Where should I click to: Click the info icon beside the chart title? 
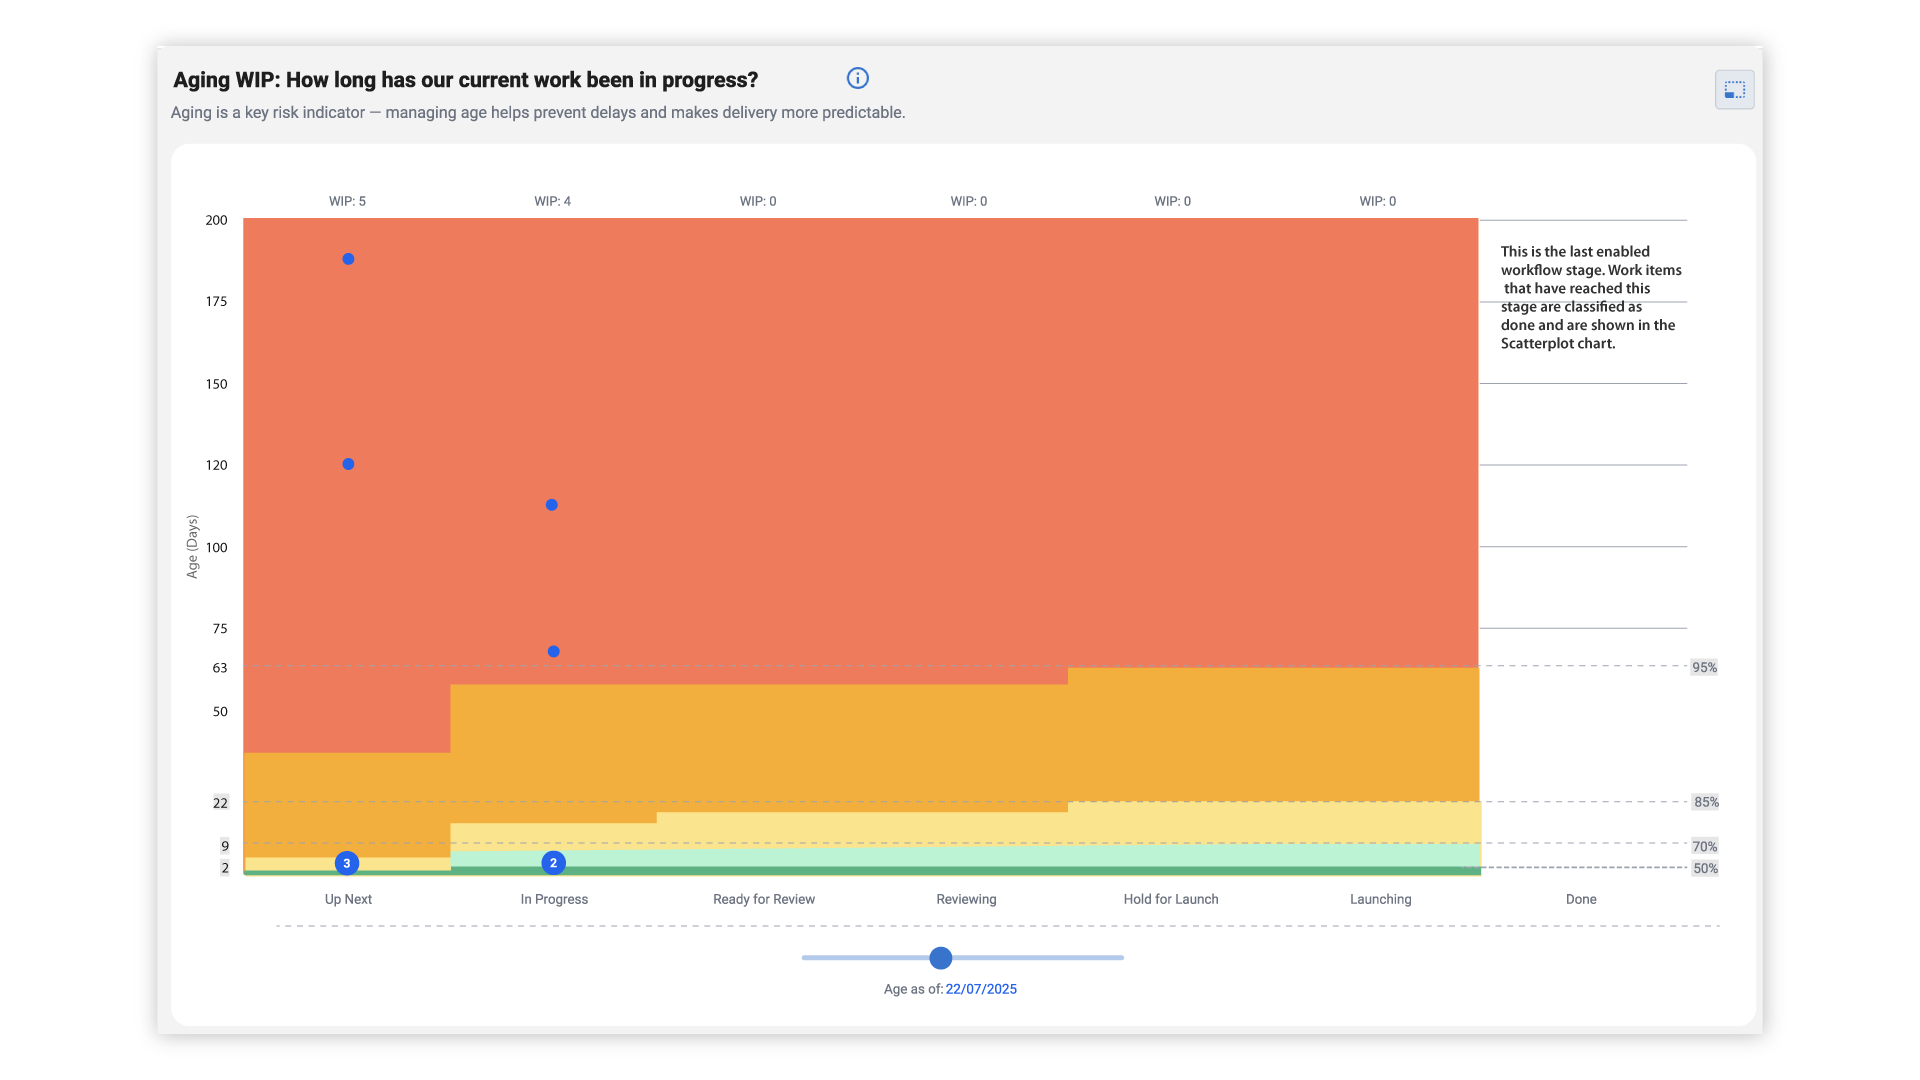tap(857, 78)
